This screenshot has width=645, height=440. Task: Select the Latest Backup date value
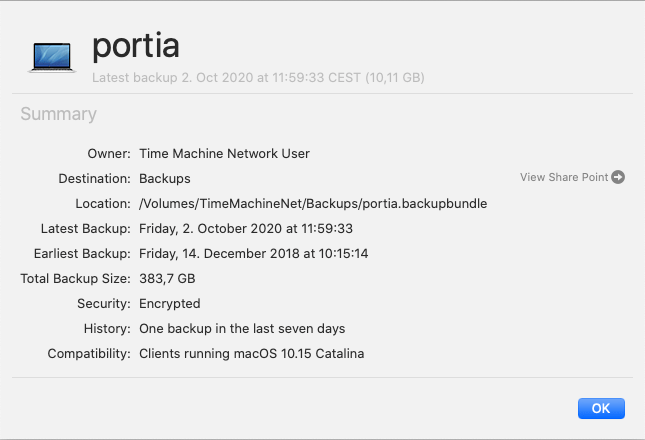coord(246,229)
